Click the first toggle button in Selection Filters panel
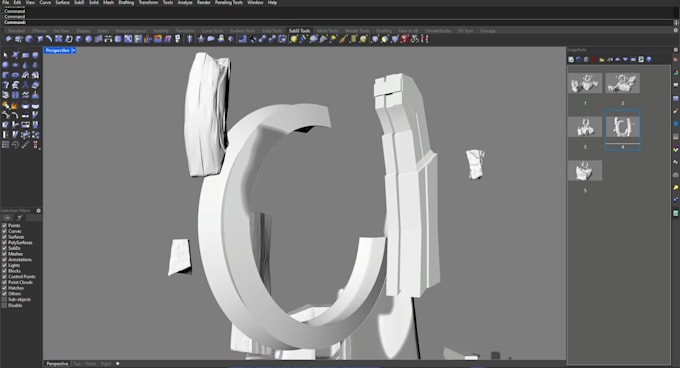Image resolution: width=680 pixels, height=368 pixels. (x=7, y=218)
